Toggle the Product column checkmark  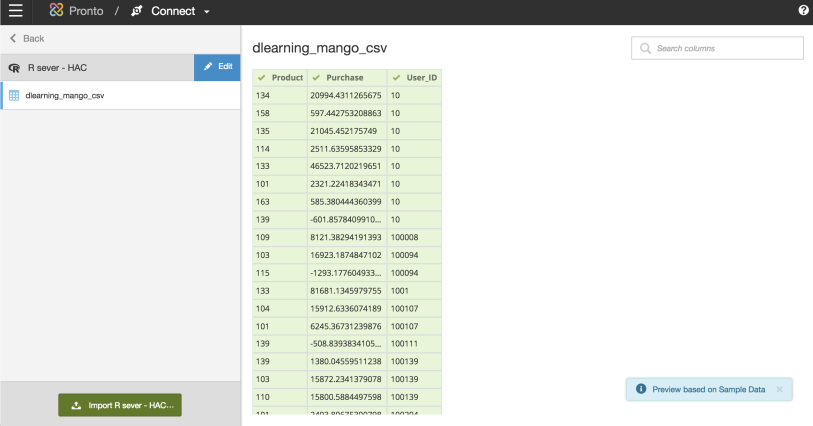click(x=261, y=77)
